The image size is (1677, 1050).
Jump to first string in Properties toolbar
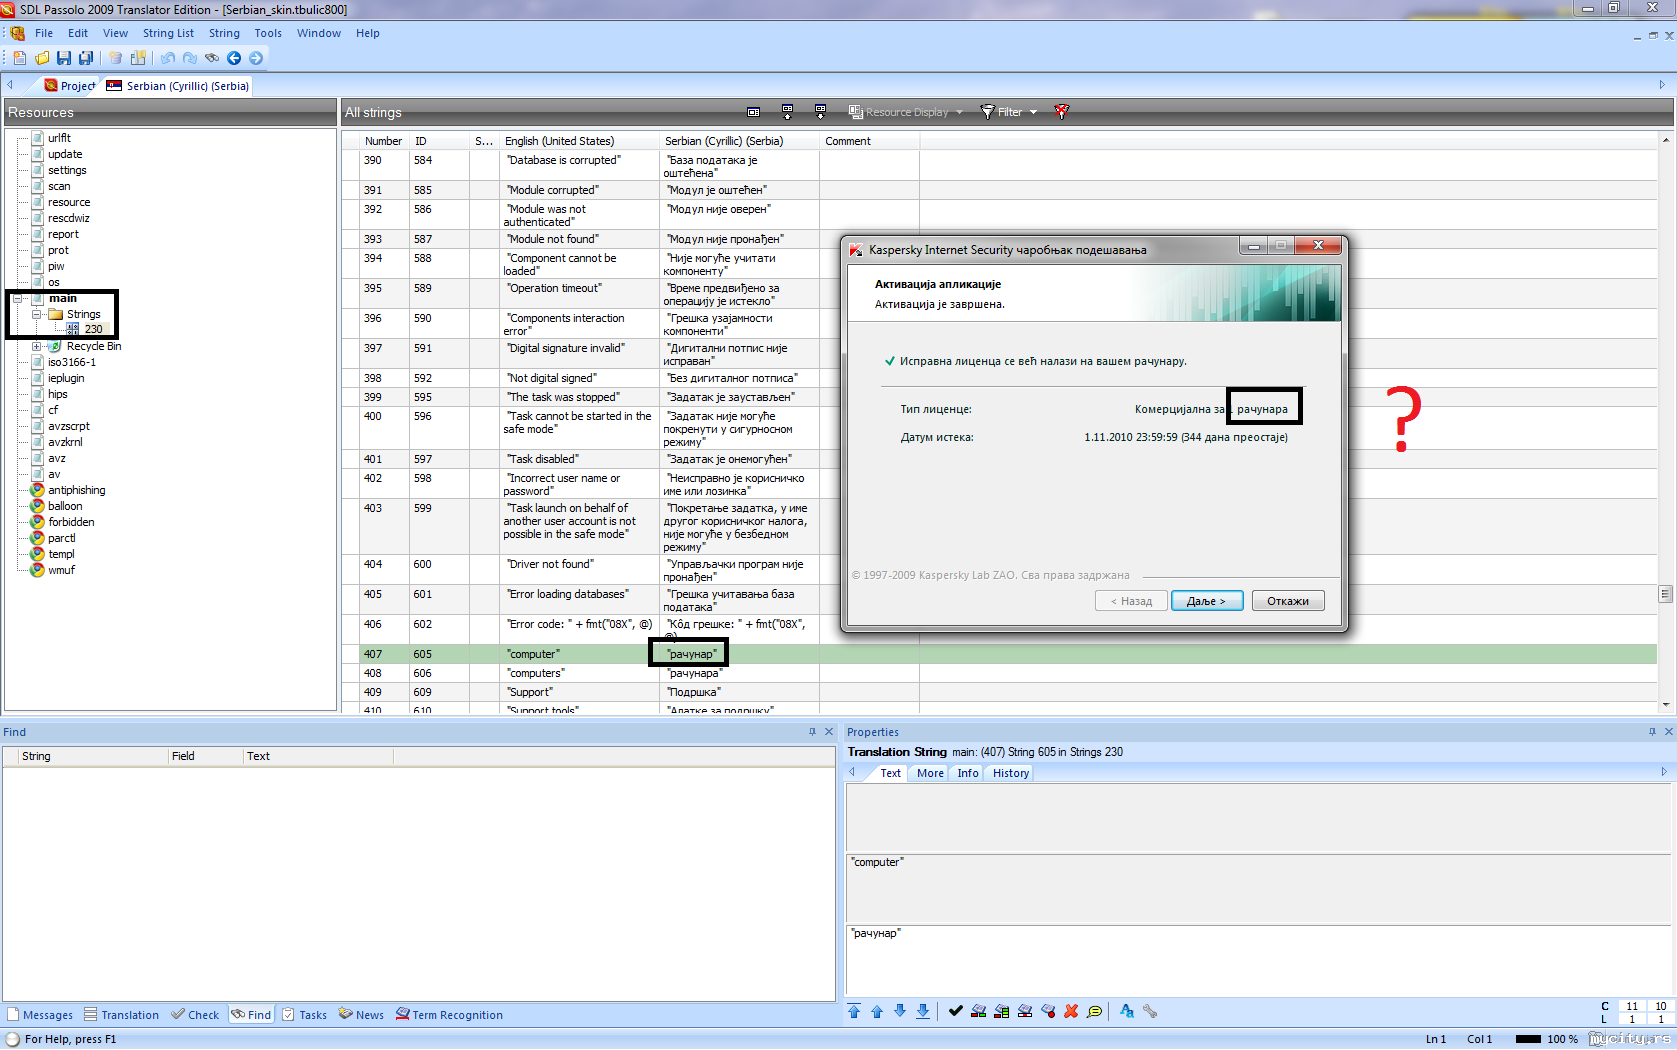[854, 1011]
